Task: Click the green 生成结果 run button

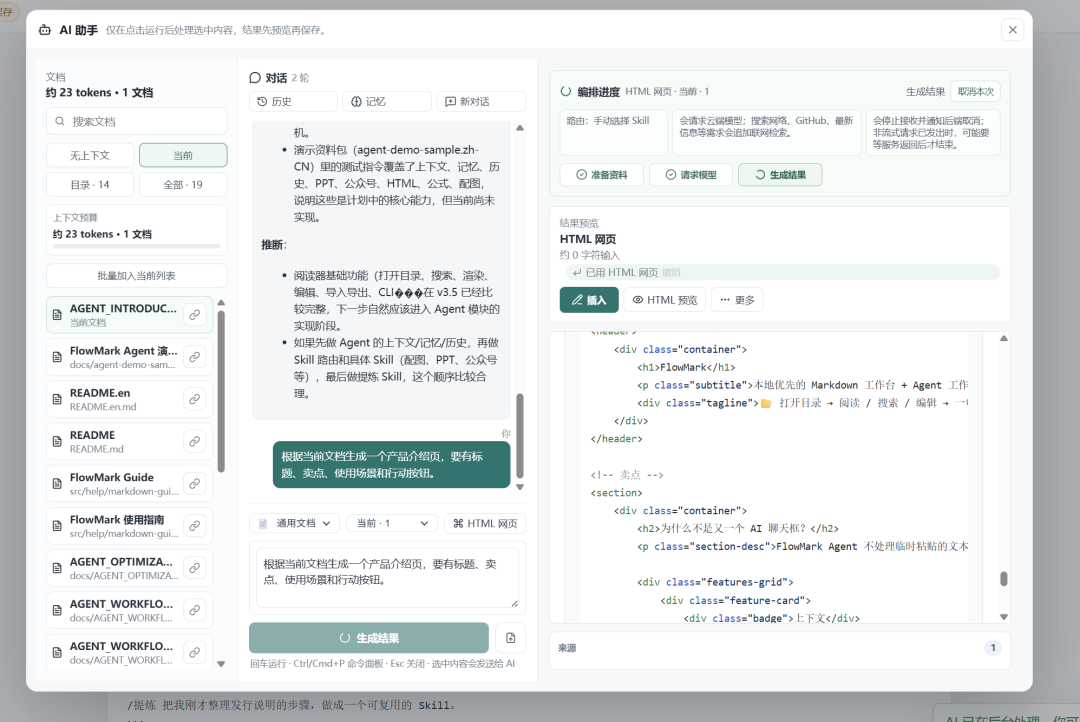Action: (x=368, y=638)
